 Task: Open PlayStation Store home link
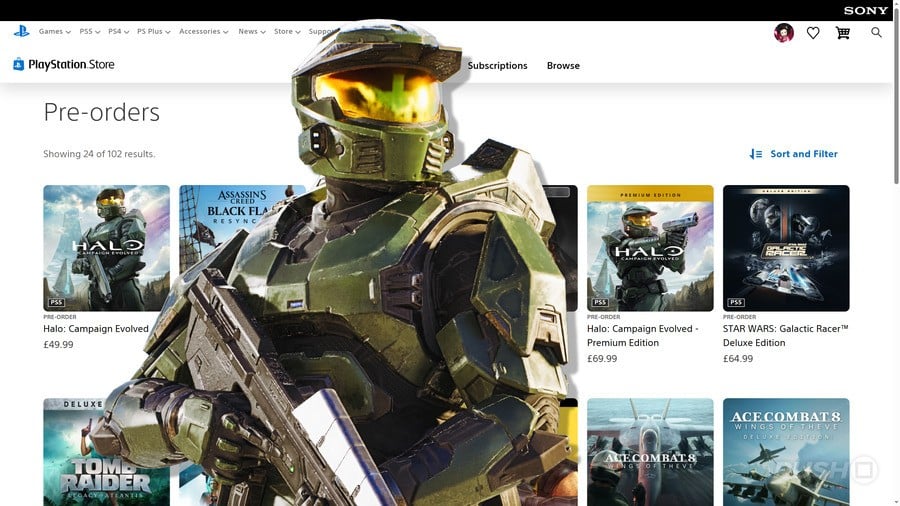[x=64, y=64]
